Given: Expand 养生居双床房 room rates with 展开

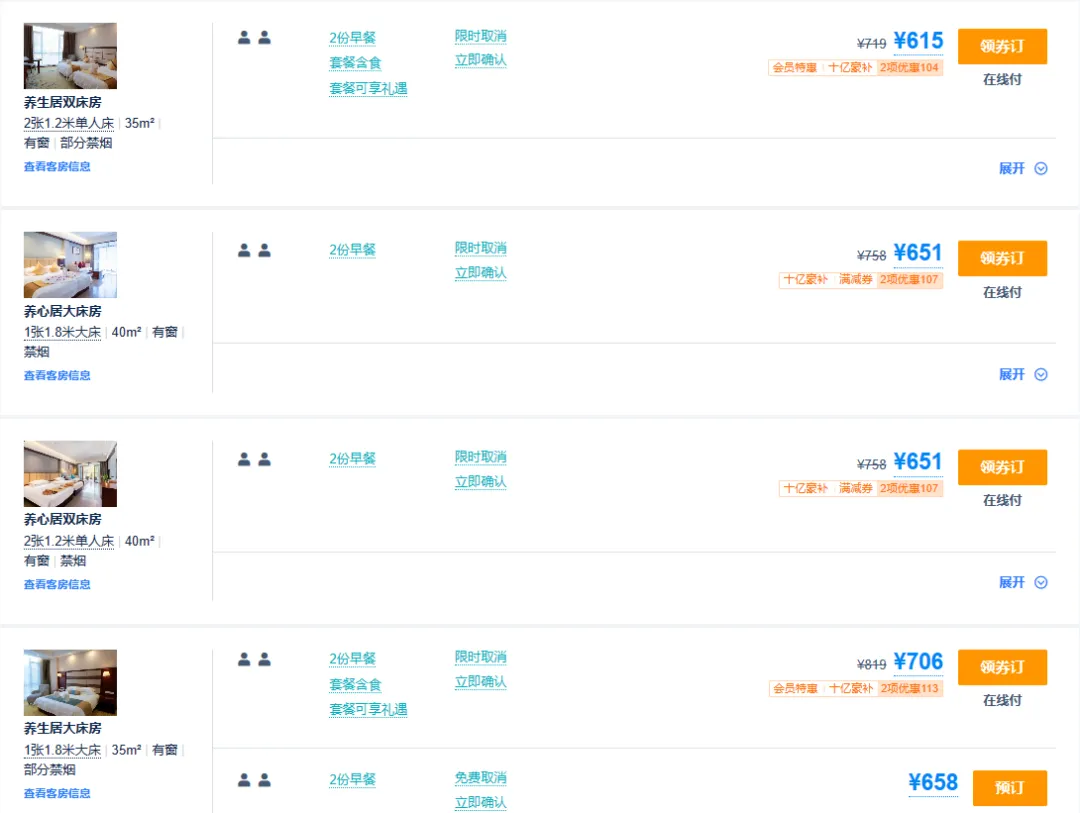Looking at the screenshot, I should coord(1022,168).
